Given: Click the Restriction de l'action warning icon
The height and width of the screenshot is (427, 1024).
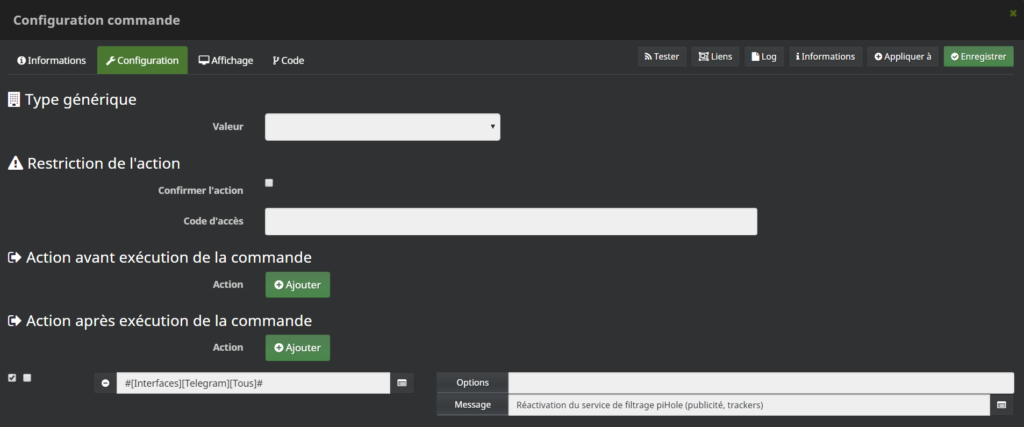Looking at the screenshot, I should pyautogui.click(x=15, y=163).
